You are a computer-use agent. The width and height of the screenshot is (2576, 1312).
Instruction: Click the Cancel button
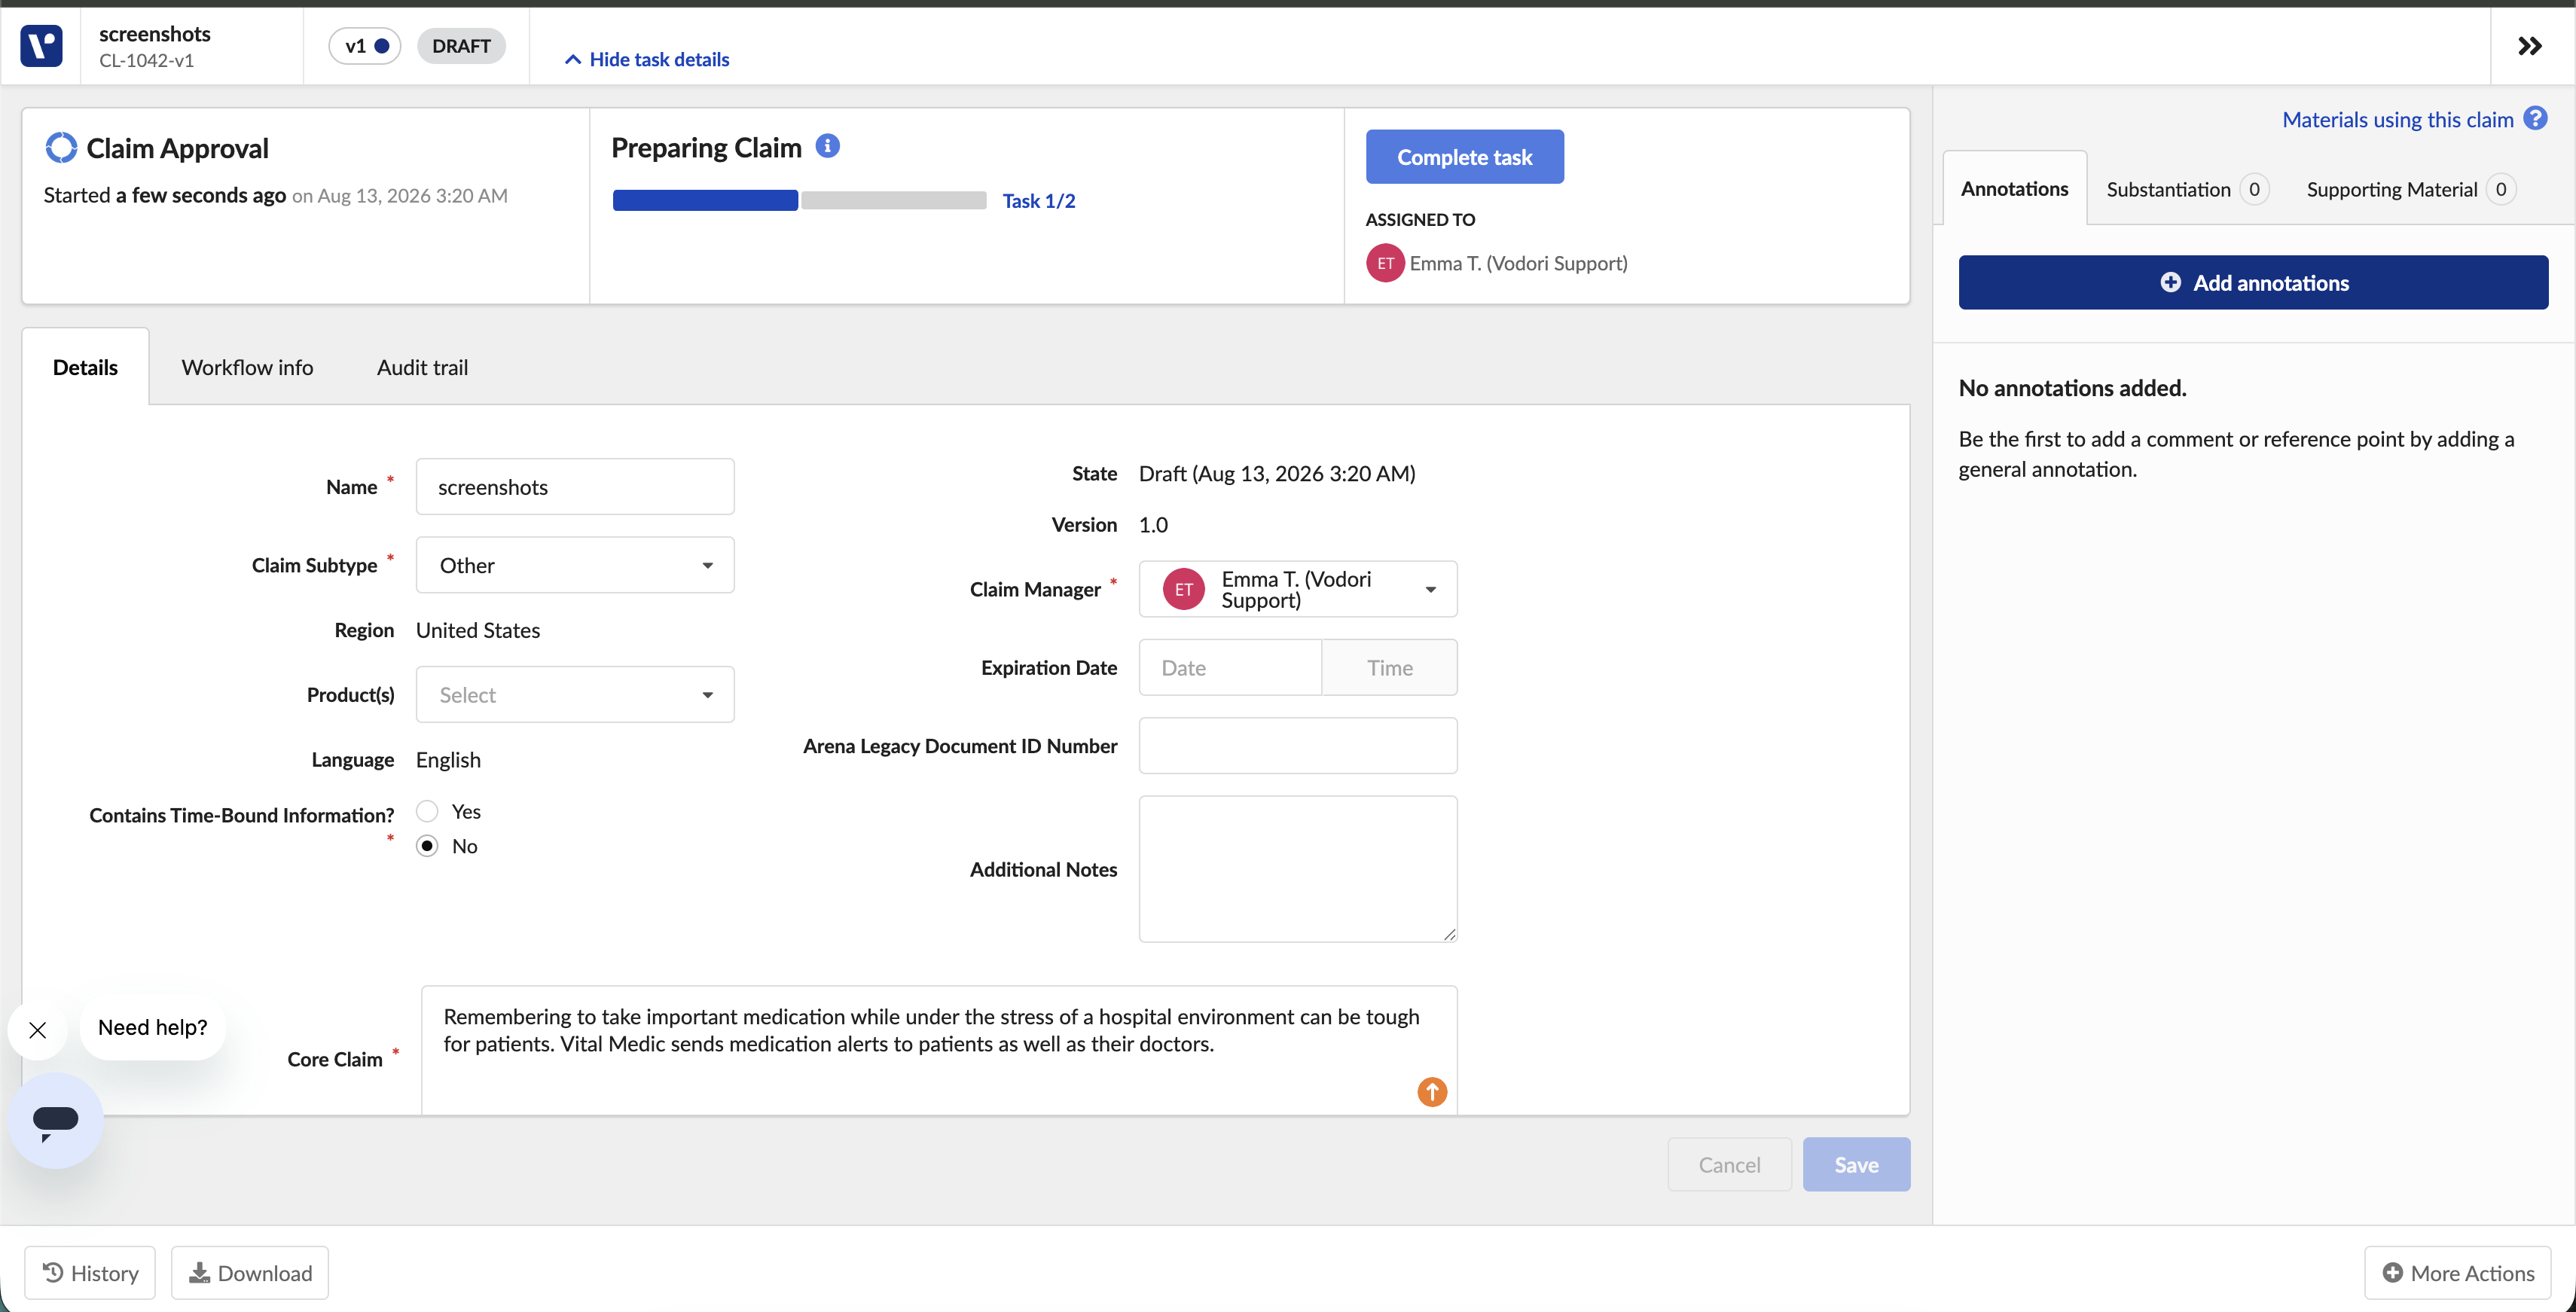[x=1729, y=1164]
